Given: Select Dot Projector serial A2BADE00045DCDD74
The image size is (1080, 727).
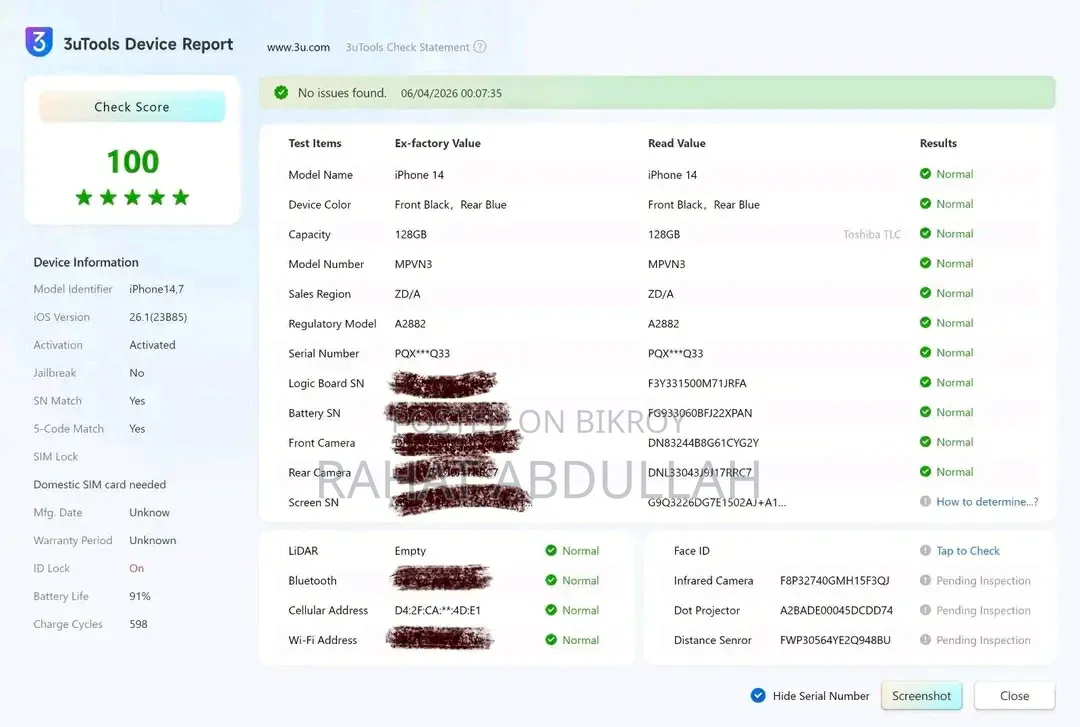Looking at the screenshot, I should pos(836,610).
